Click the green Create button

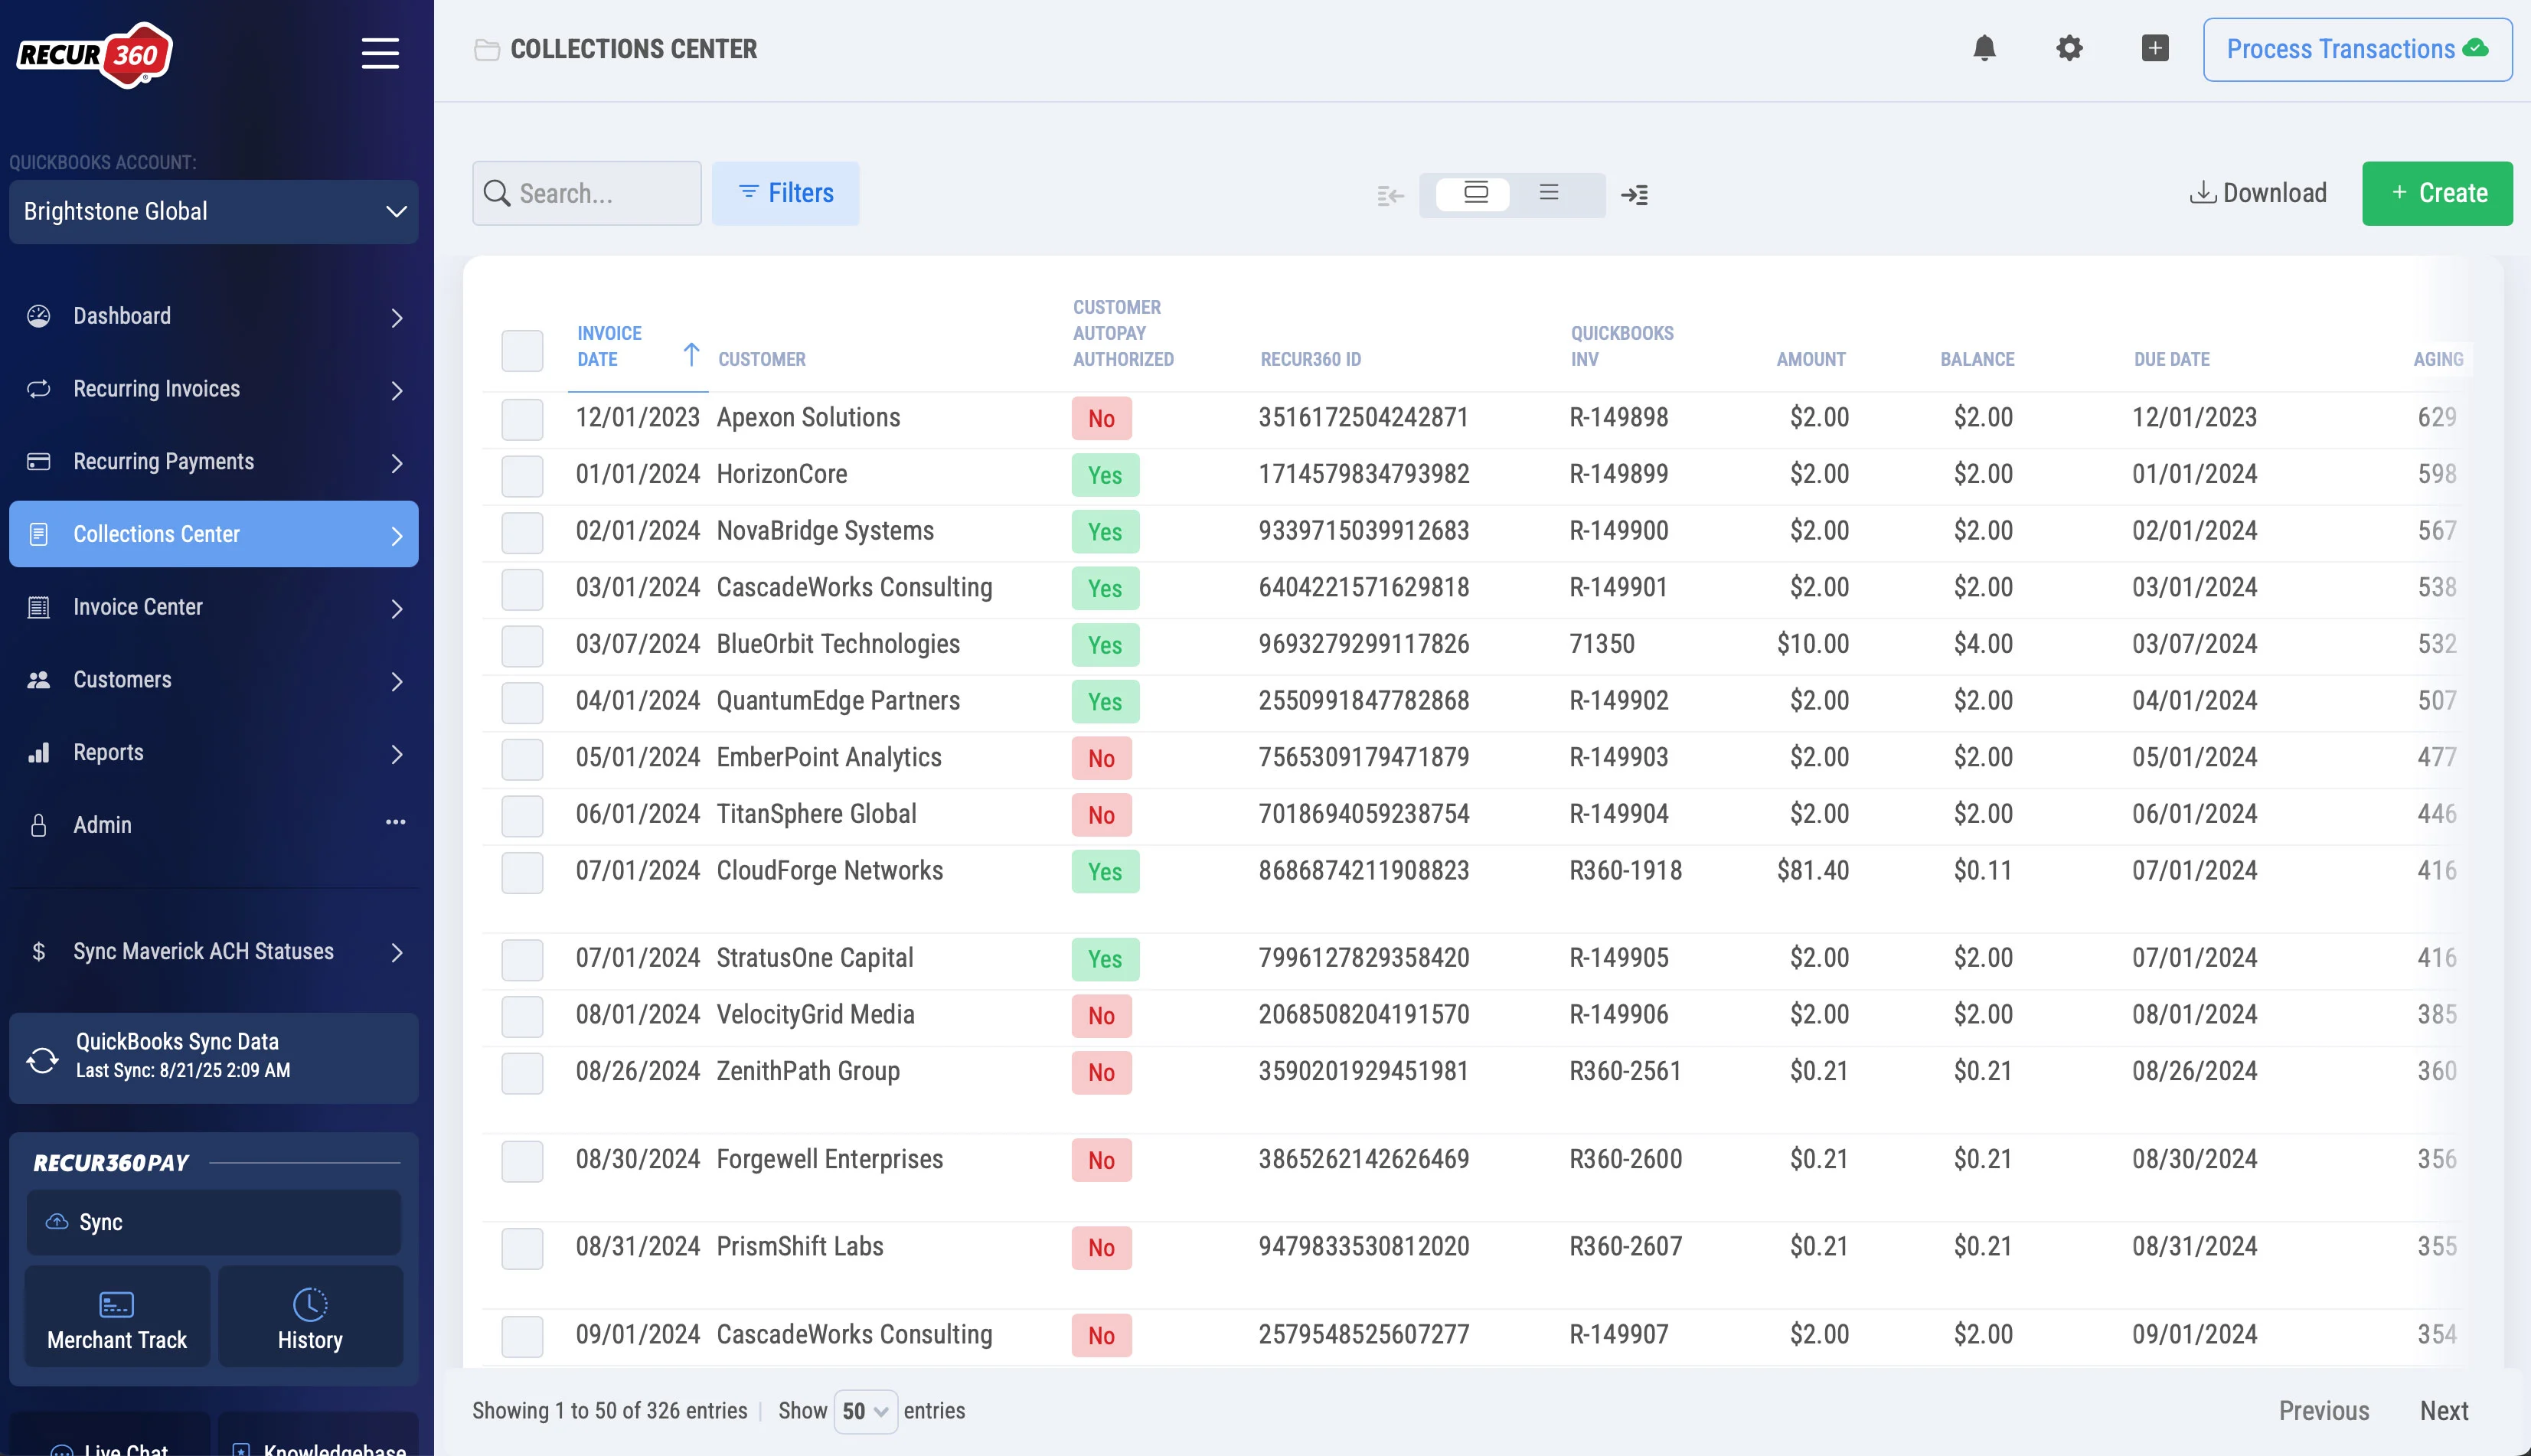[x=2436, y=193]
